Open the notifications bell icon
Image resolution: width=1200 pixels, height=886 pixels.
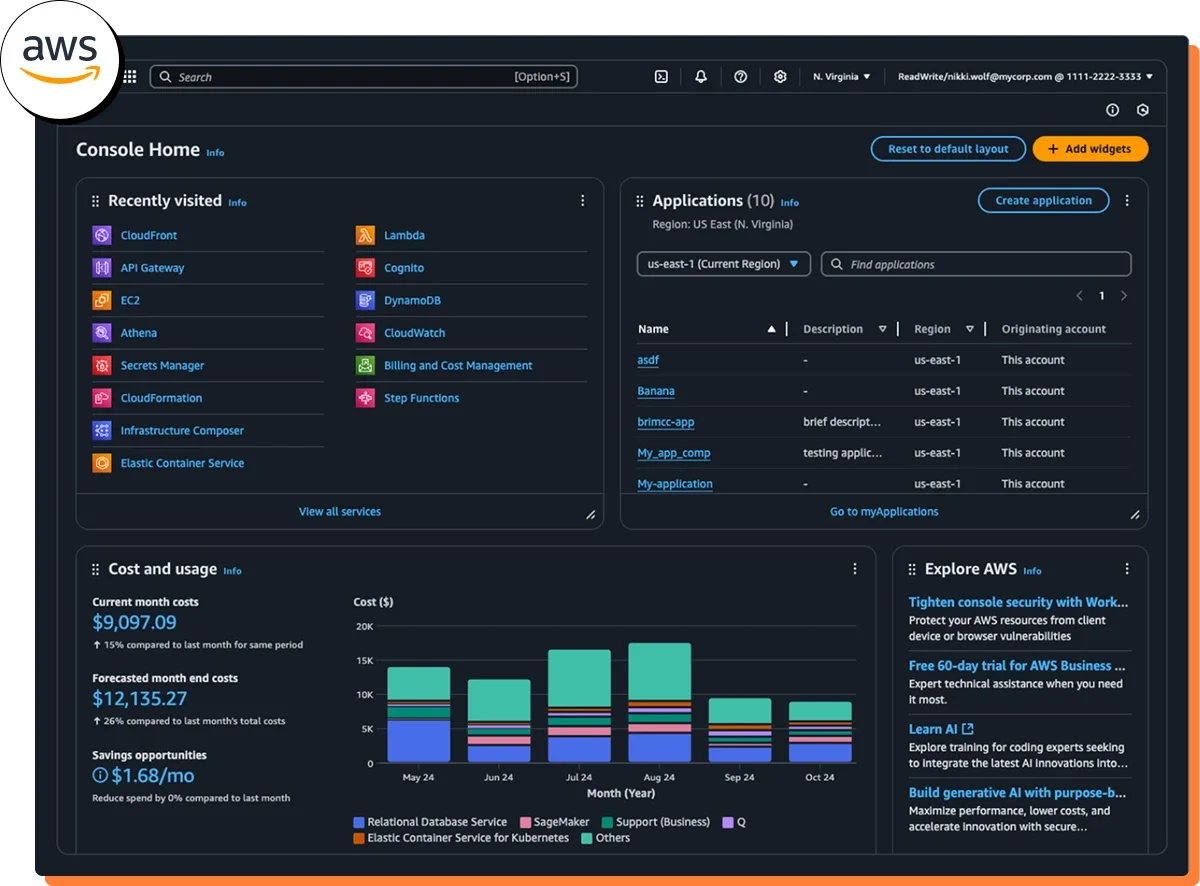coord(701,77)
